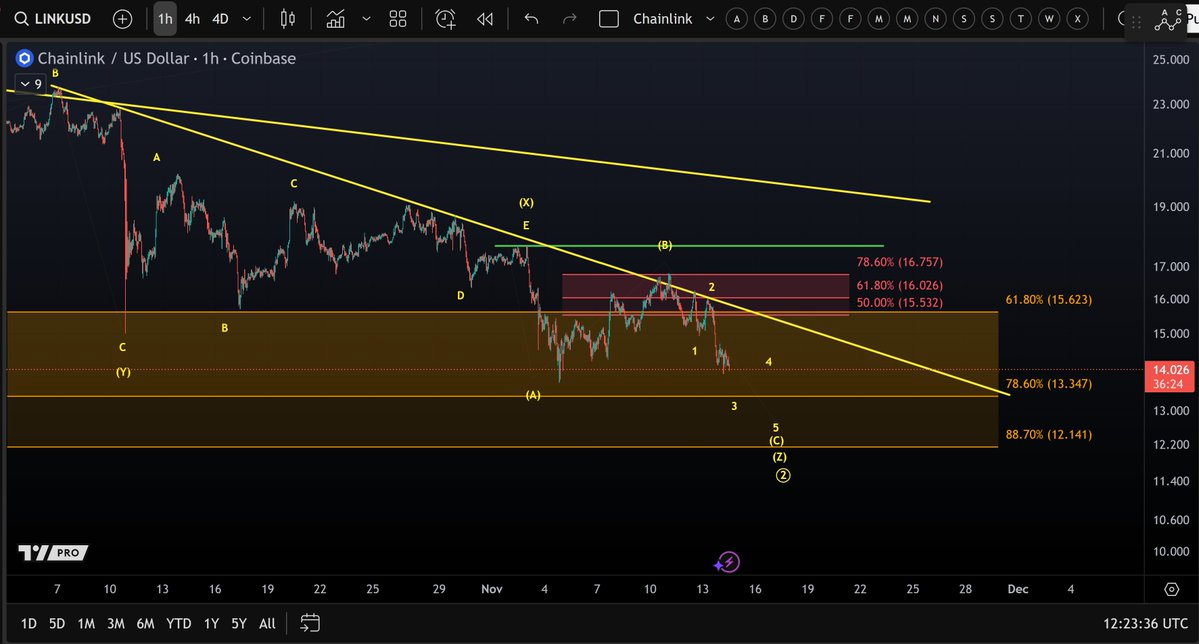Viewport: 1199px width, 644px height.
Task: Click the compare plus icon beside LINKUSD
Action: pyautogui.click(x=121, y=18)
